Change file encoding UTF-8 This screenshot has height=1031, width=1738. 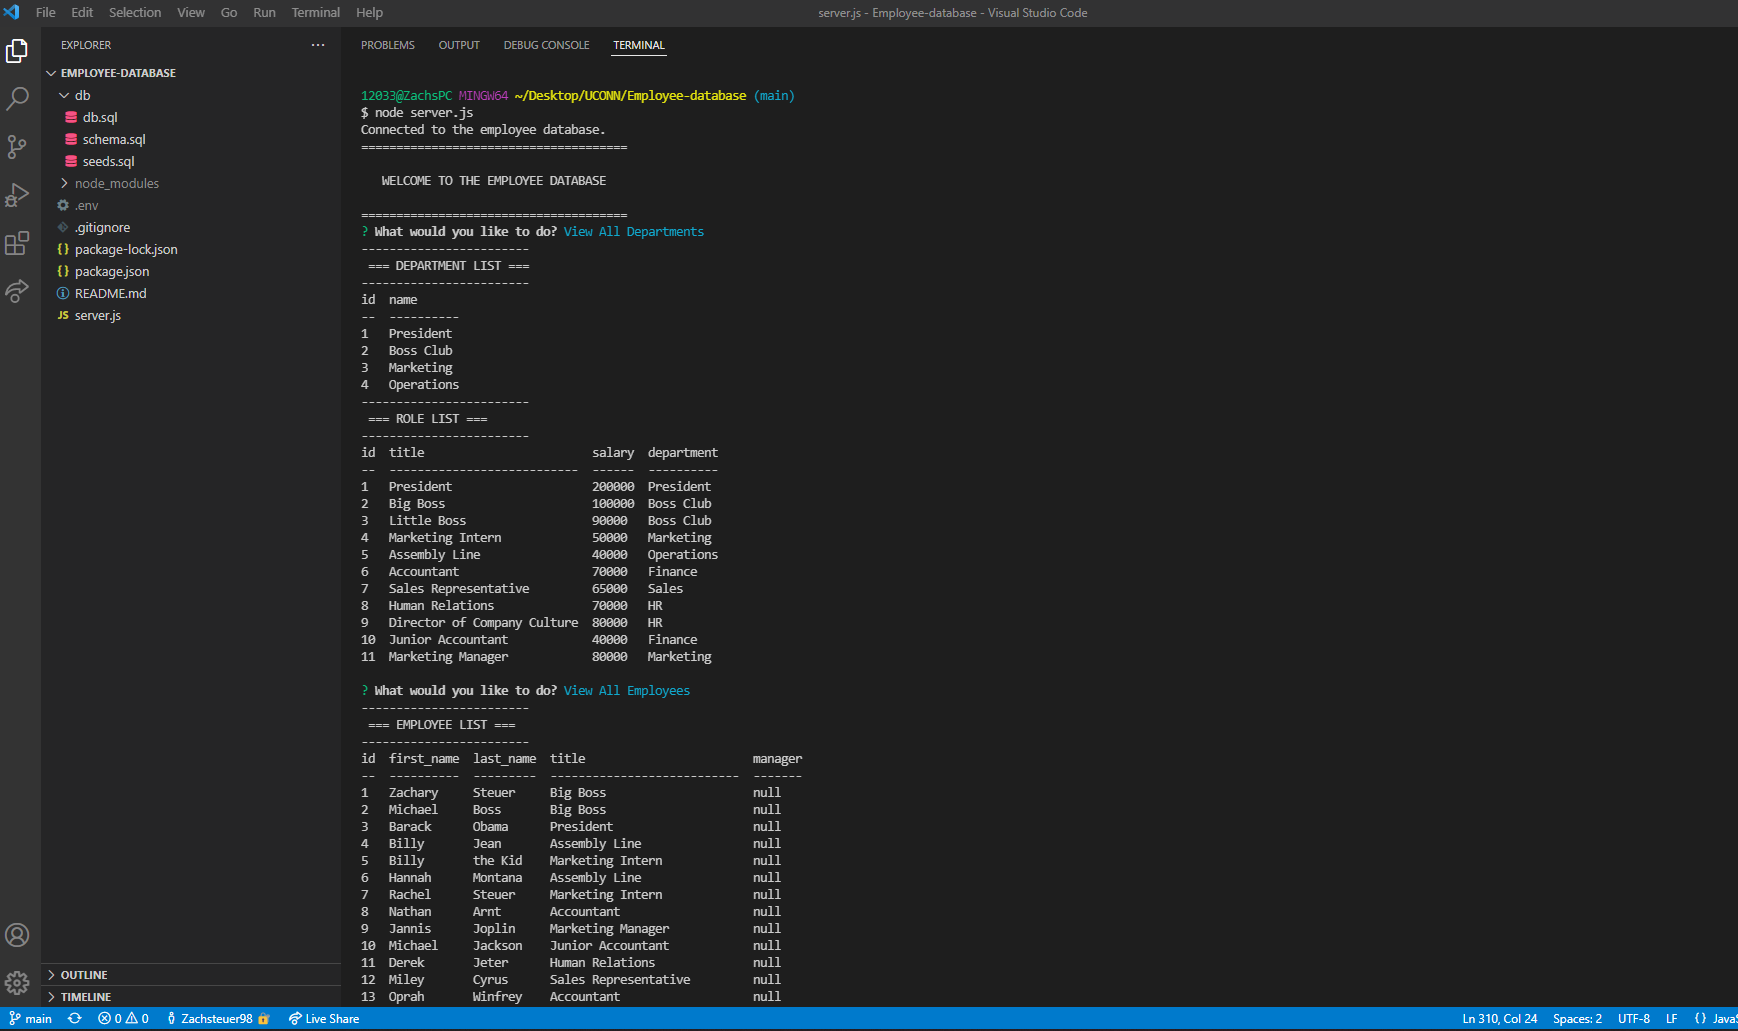pos(1634,1019)
